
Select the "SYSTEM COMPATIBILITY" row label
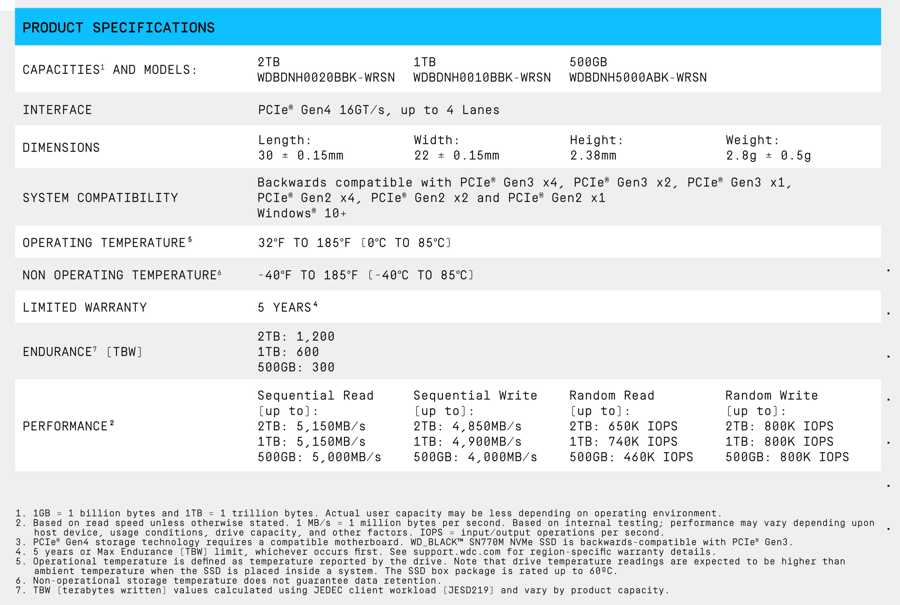(x=100, y=197)
